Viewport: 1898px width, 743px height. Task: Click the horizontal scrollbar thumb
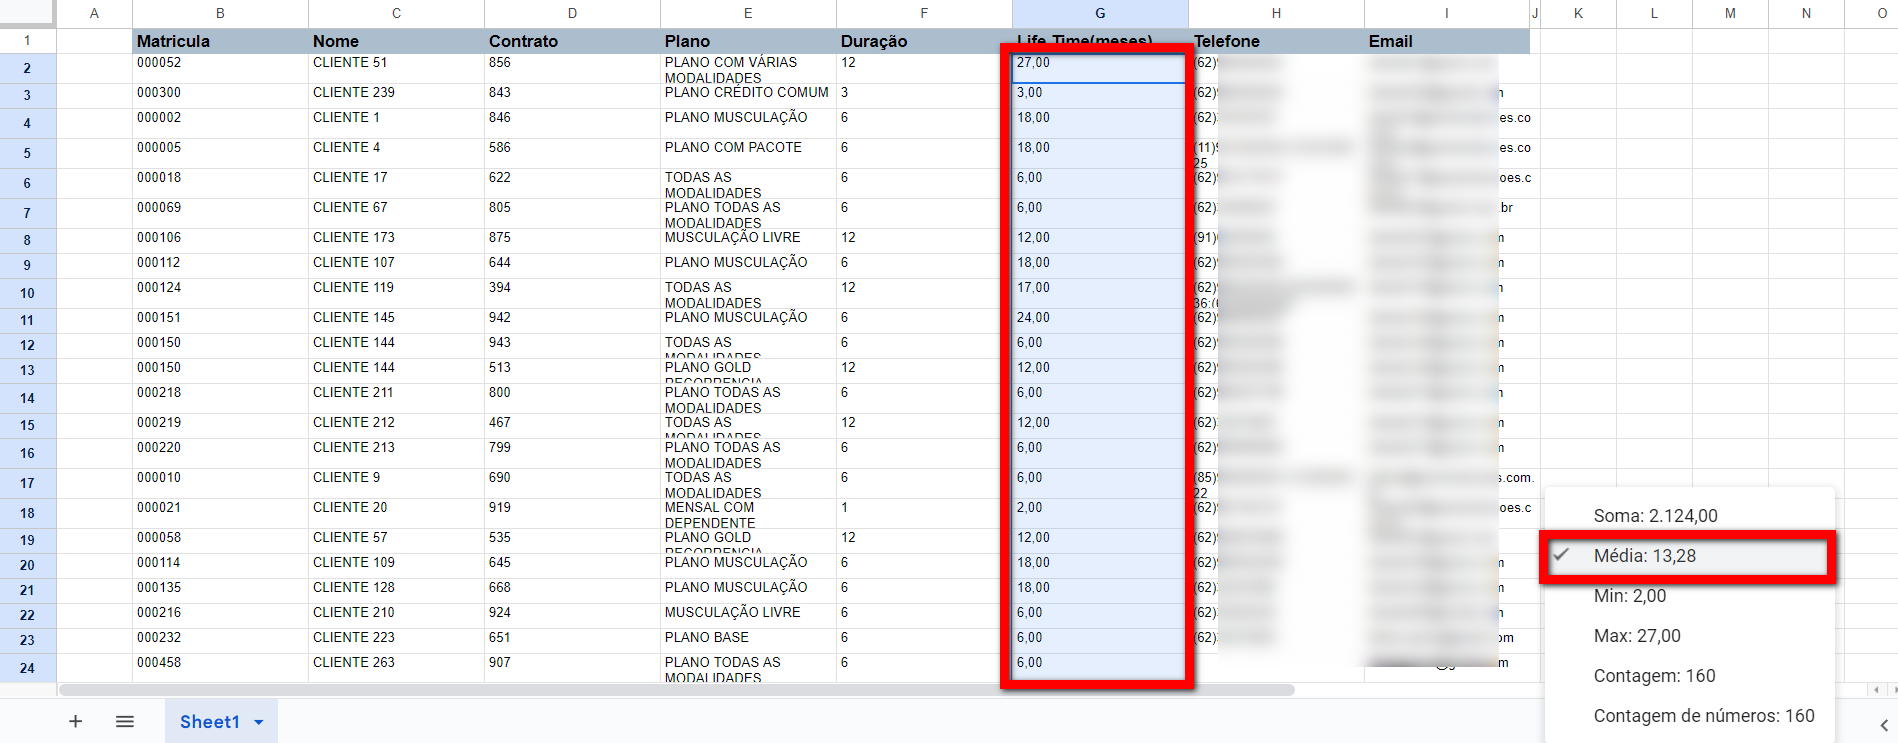click(676, 690)
